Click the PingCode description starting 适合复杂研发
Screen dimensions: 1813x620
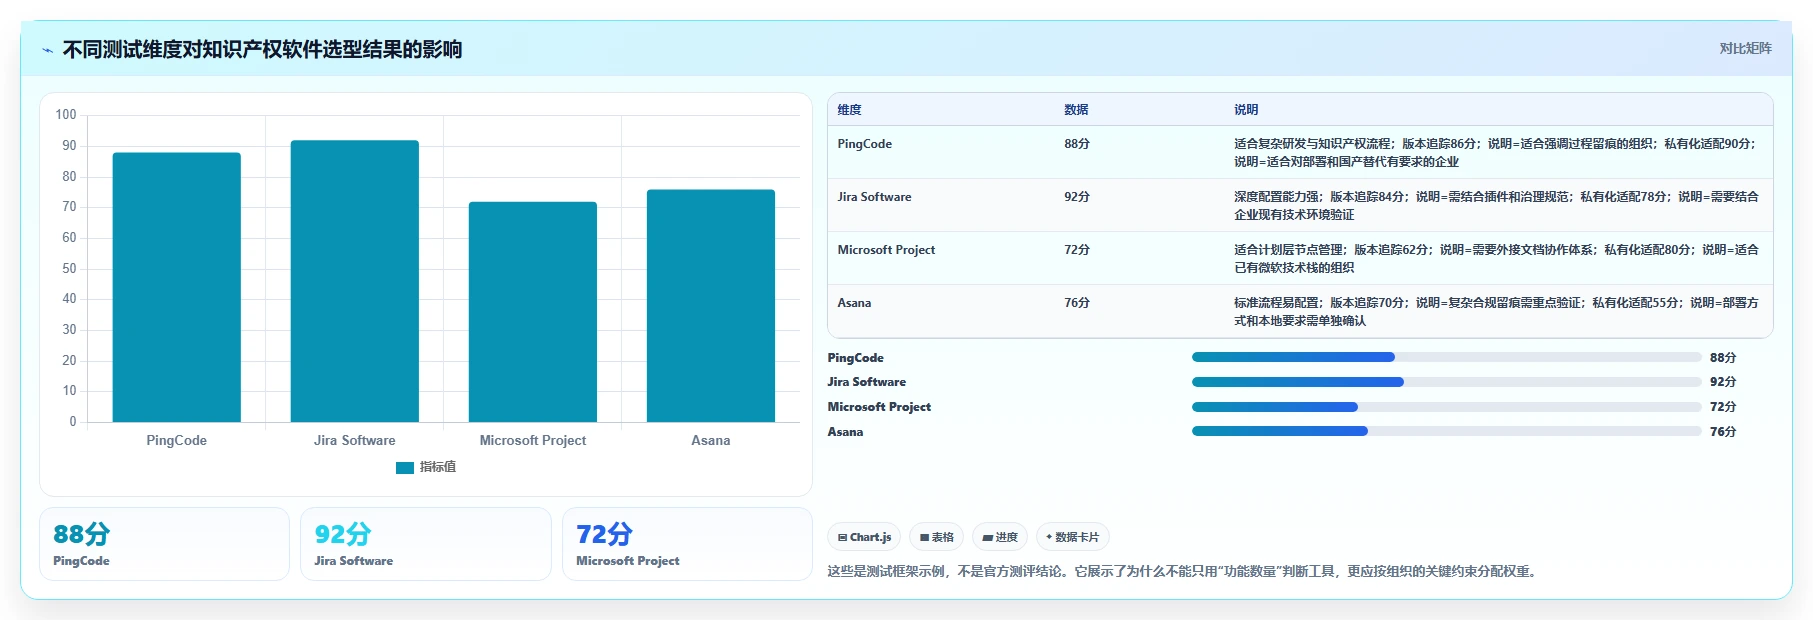point(1496,153)
